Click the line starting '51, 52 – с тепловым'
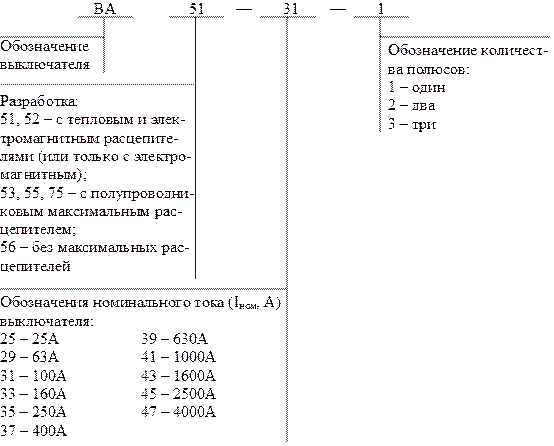 [x=93, y=120]
